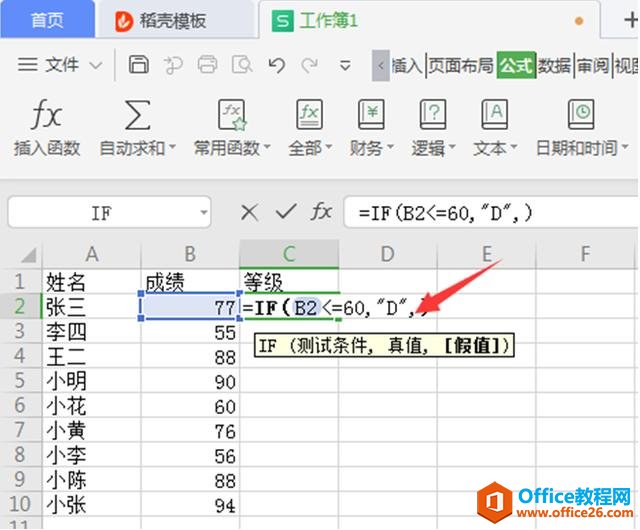Open the 文本 text functions icon
Image resolution: width=640 pixels, height=530 pixels.
[x=495, y=115]
